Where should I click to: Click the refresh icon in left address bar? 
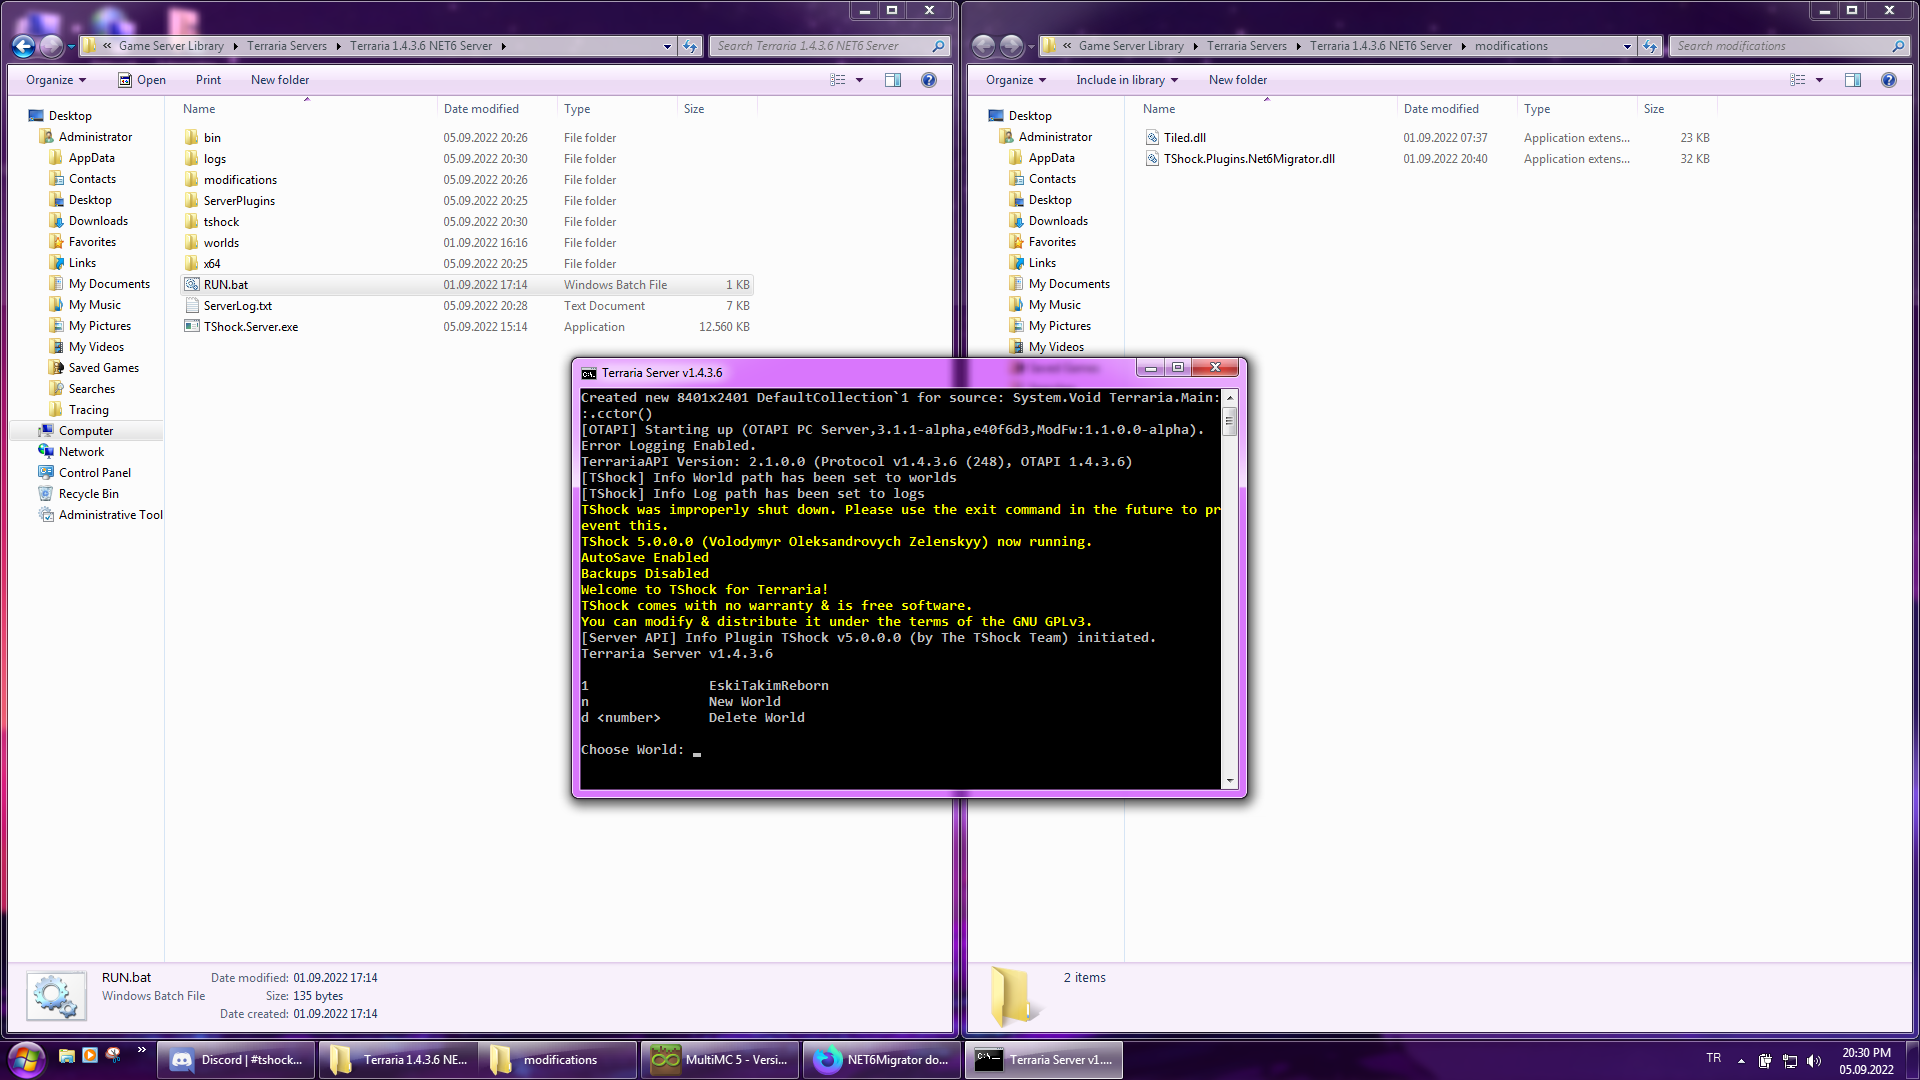tap(690, 46)
